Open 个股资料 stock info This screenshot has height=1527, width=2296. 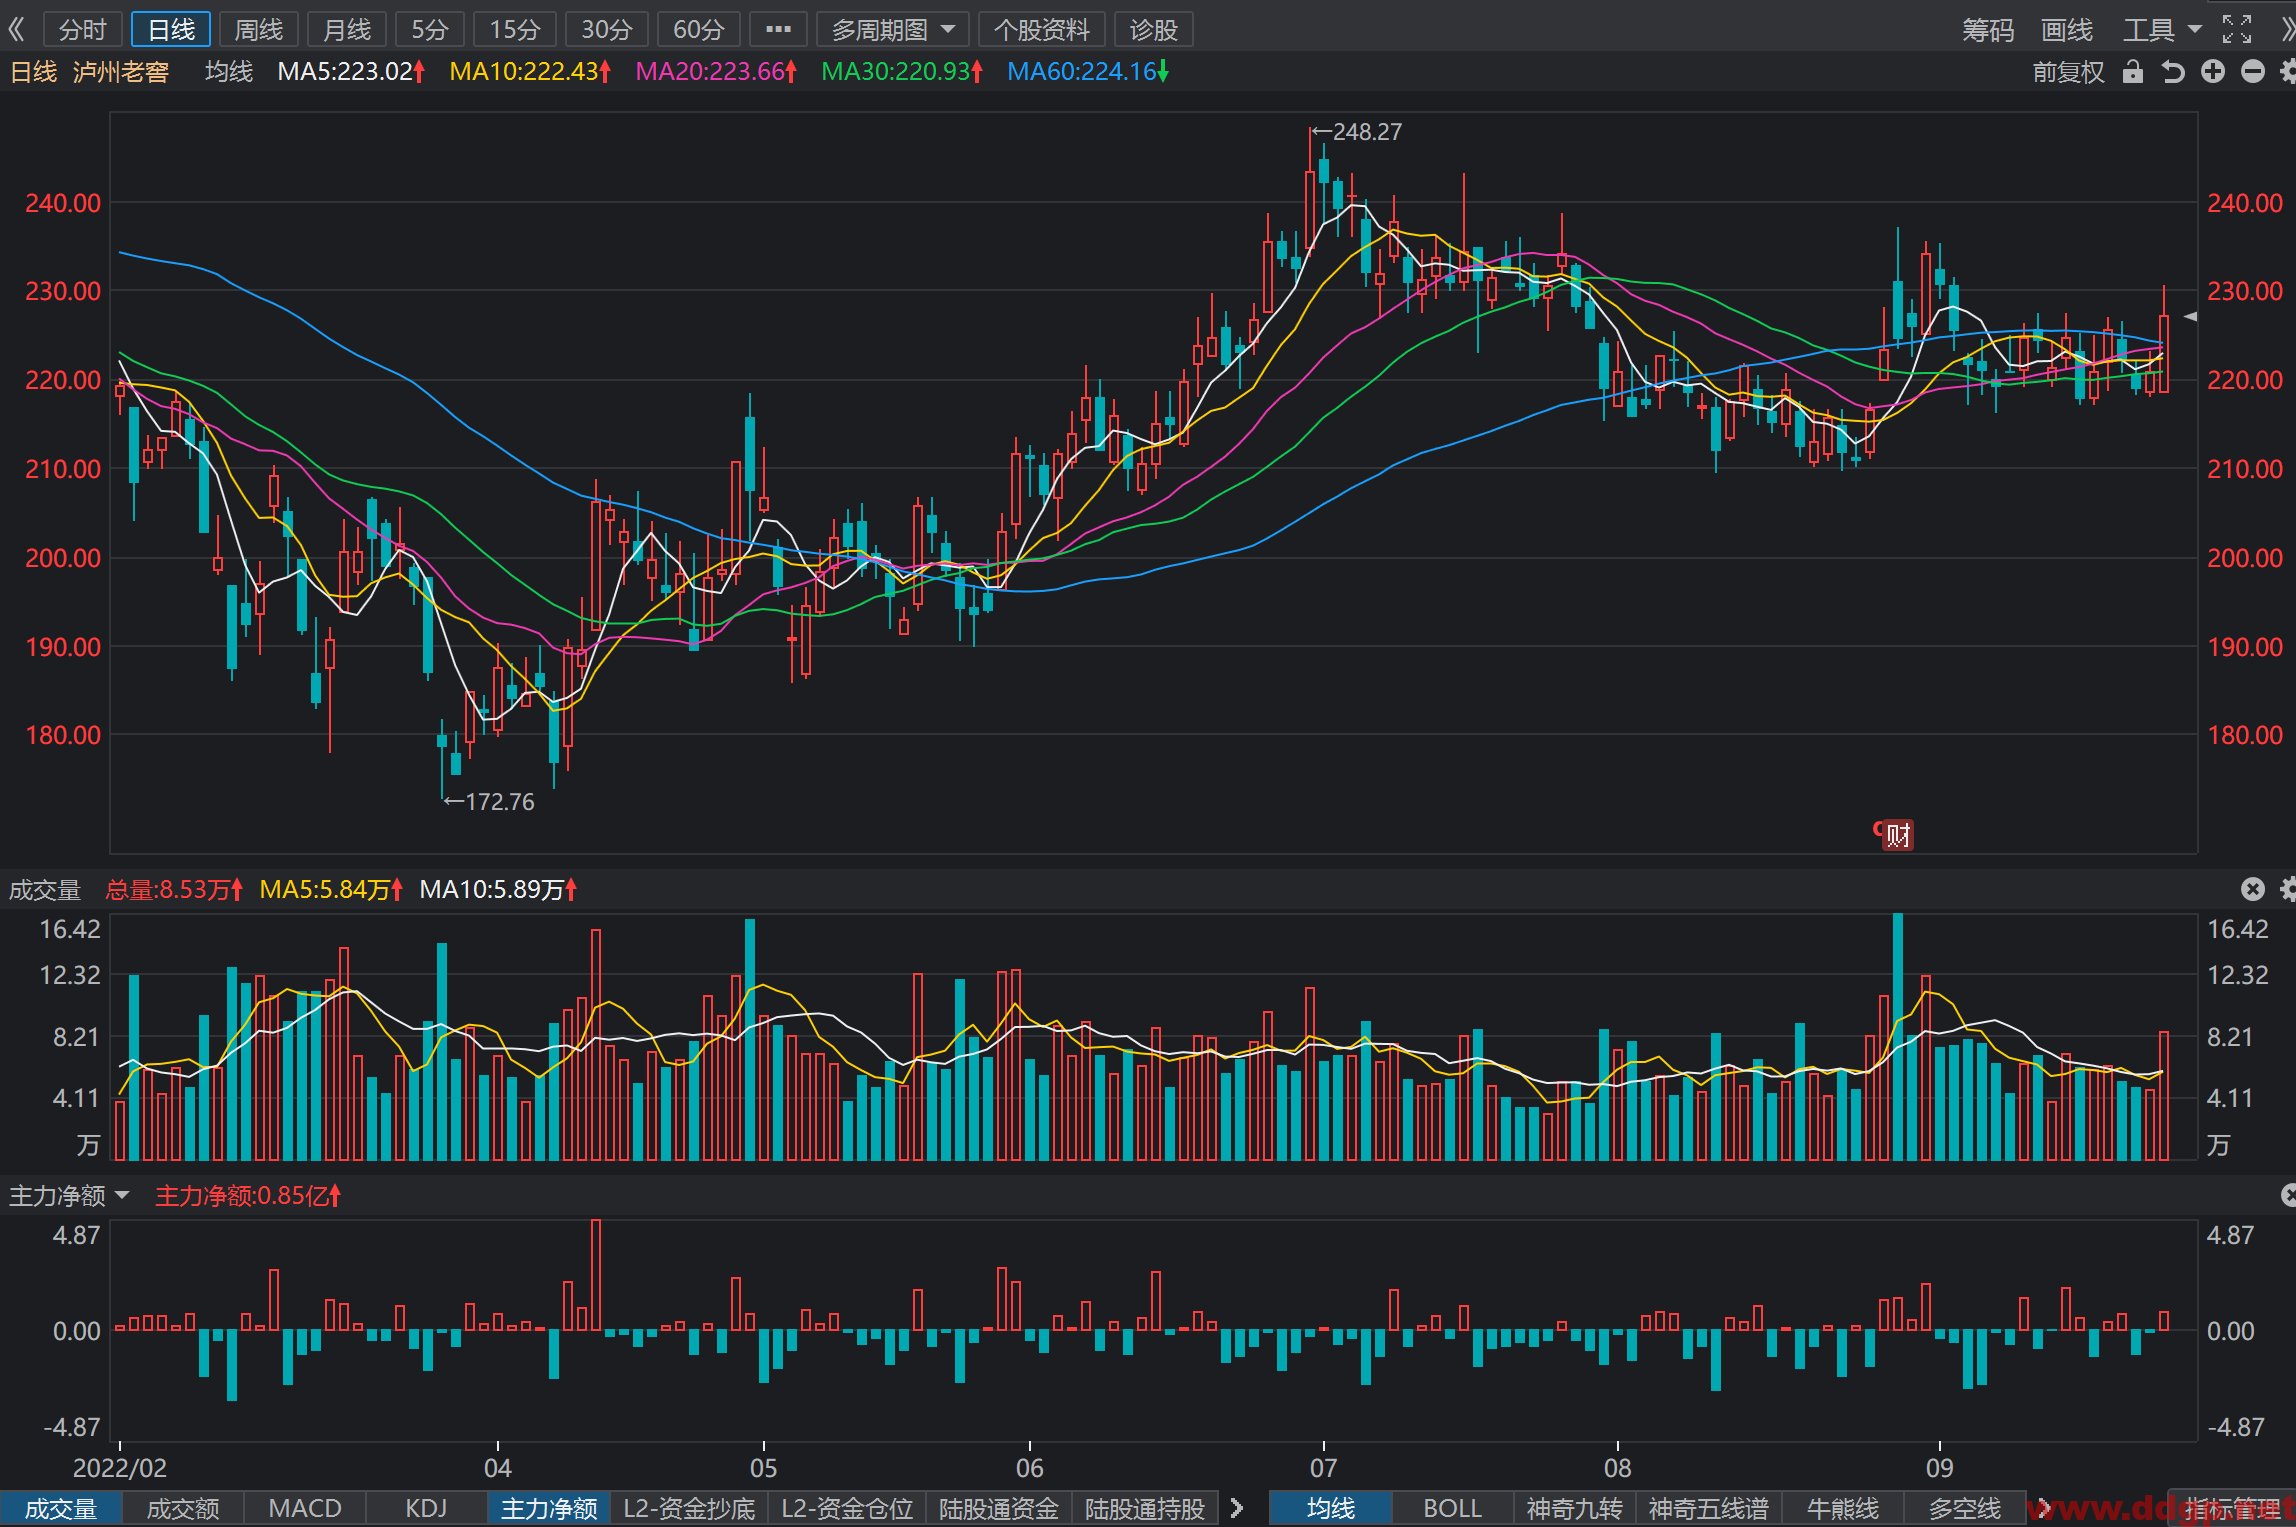pos(1041,30)
